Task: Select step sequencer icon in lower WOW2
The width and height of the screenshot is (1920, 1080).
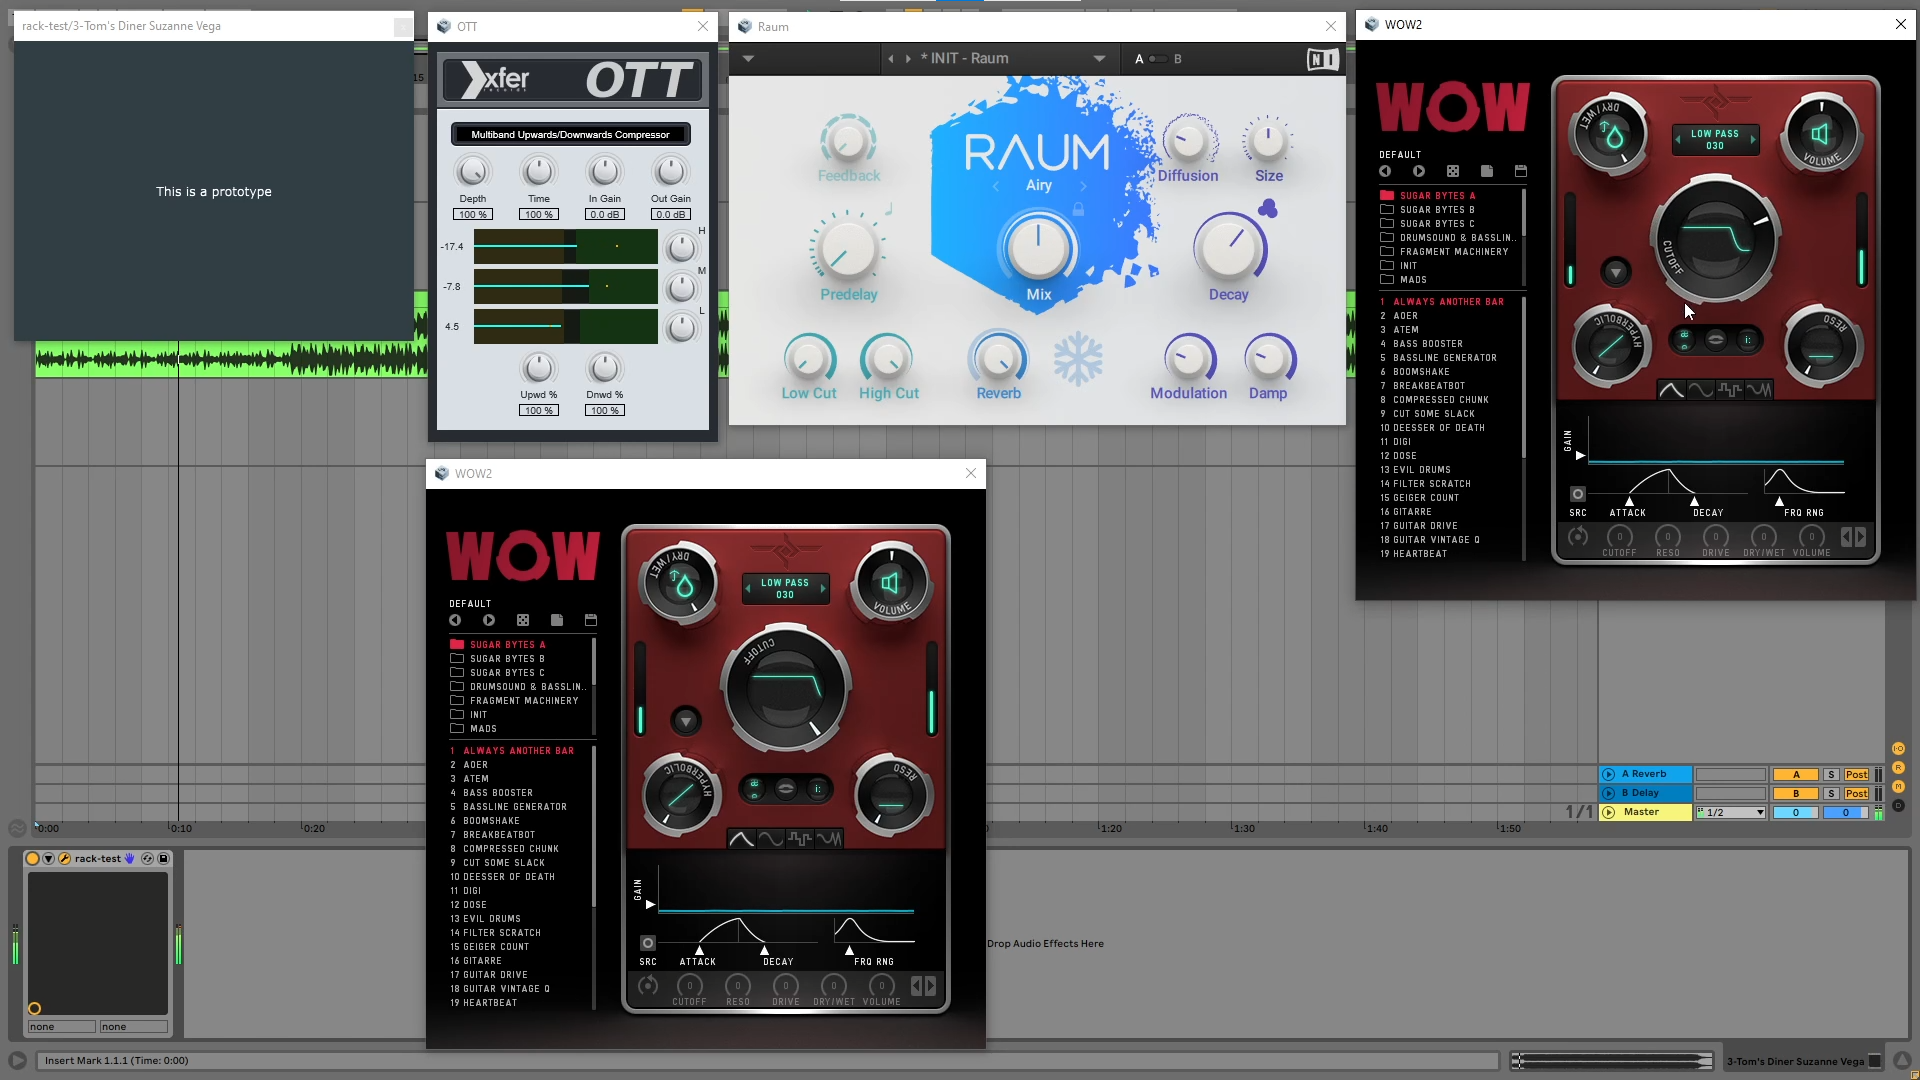Action: pyautogui.click(x=799, y=839)
